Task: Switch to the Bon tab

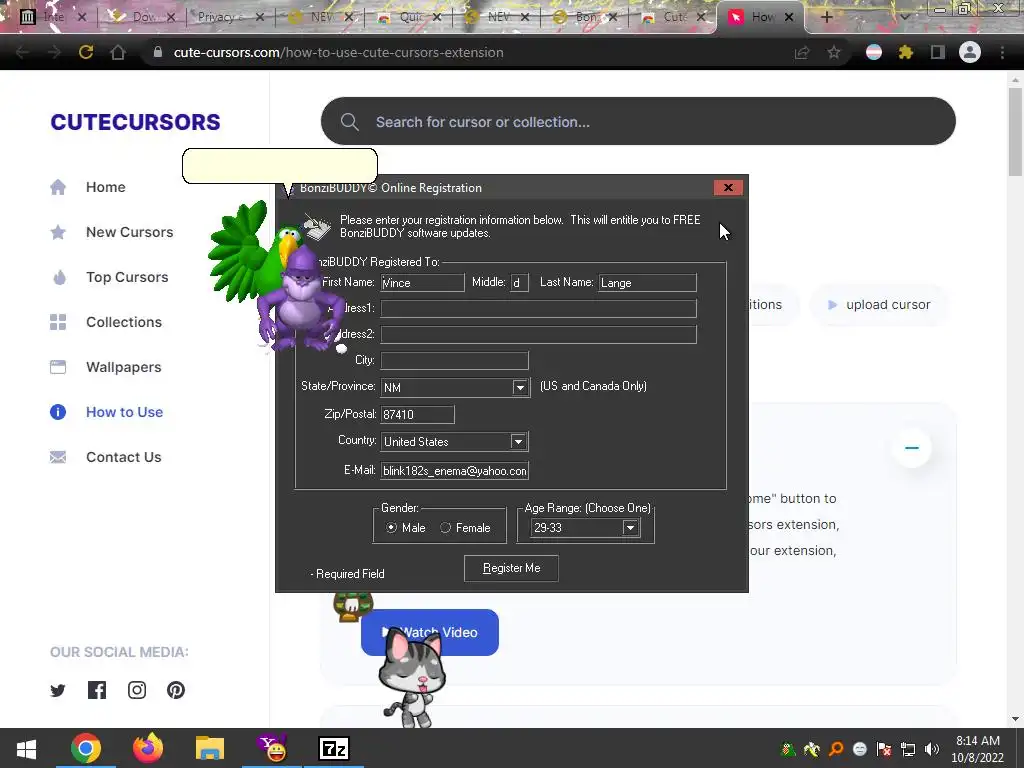Action: pos(585,17)
